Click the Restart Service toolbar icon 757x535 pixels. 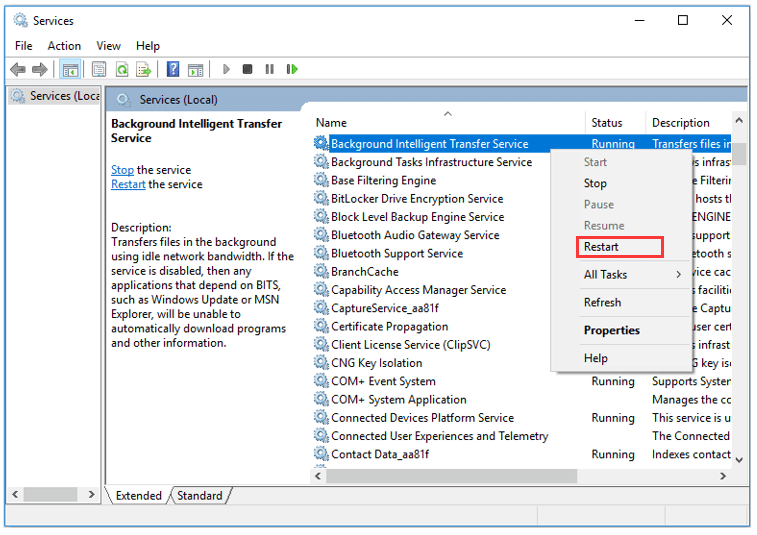tap(292, 70)
